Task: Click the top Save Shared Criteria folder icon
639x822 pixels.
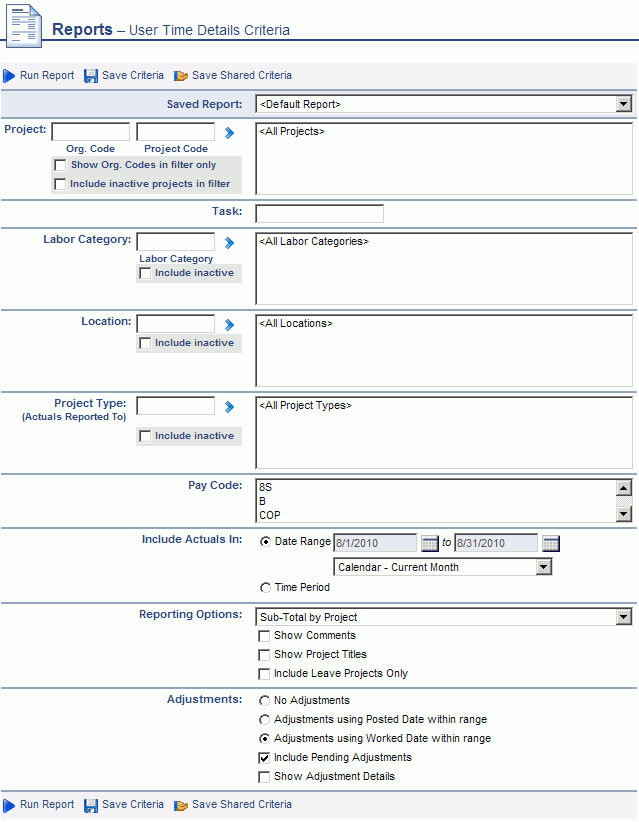Action: tap(181, 76)
